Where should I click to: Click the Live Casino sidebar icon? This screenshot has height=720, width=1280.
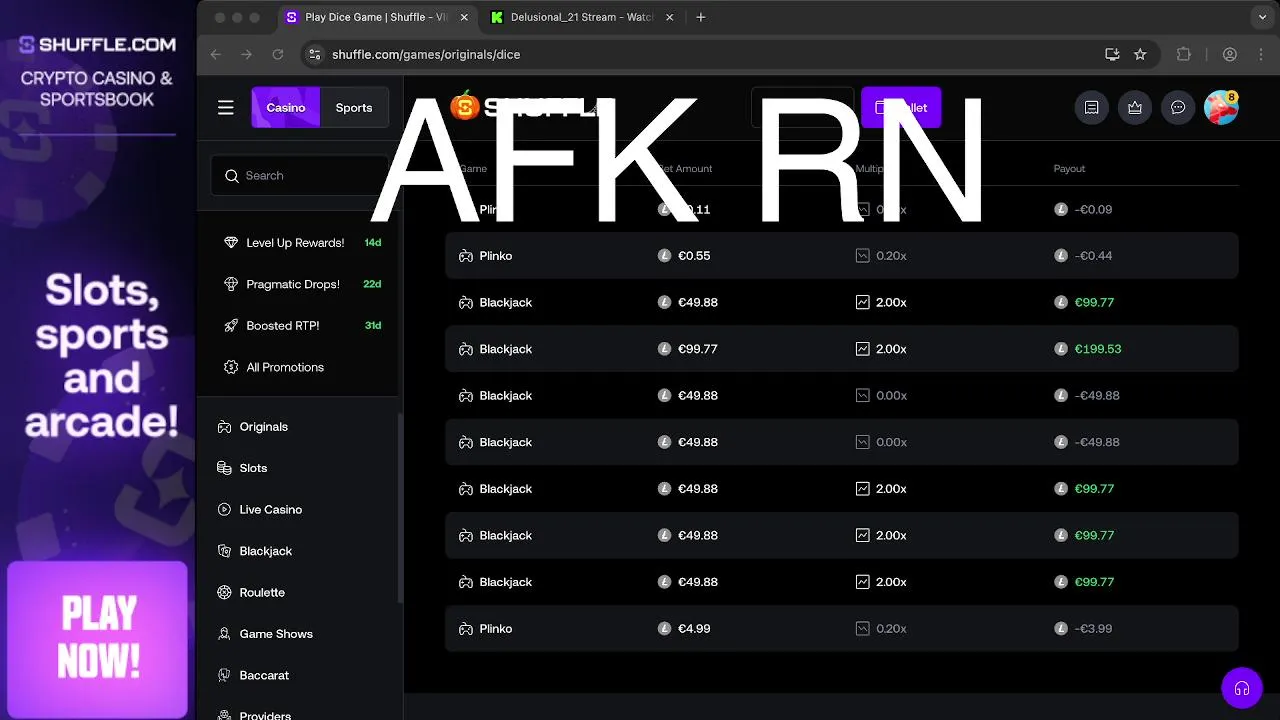point(225,510)
